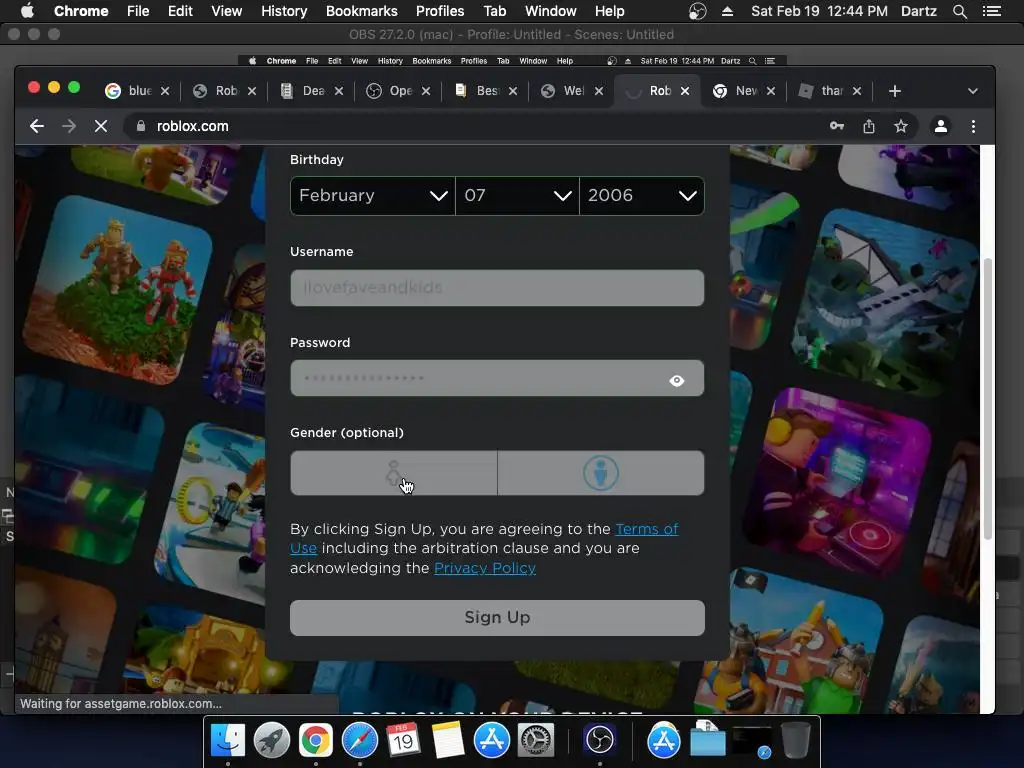Image resolution: width=1024 pixels, height=768 pixels.
Task: Open the Window menu
Action: (x=551, y=11)
